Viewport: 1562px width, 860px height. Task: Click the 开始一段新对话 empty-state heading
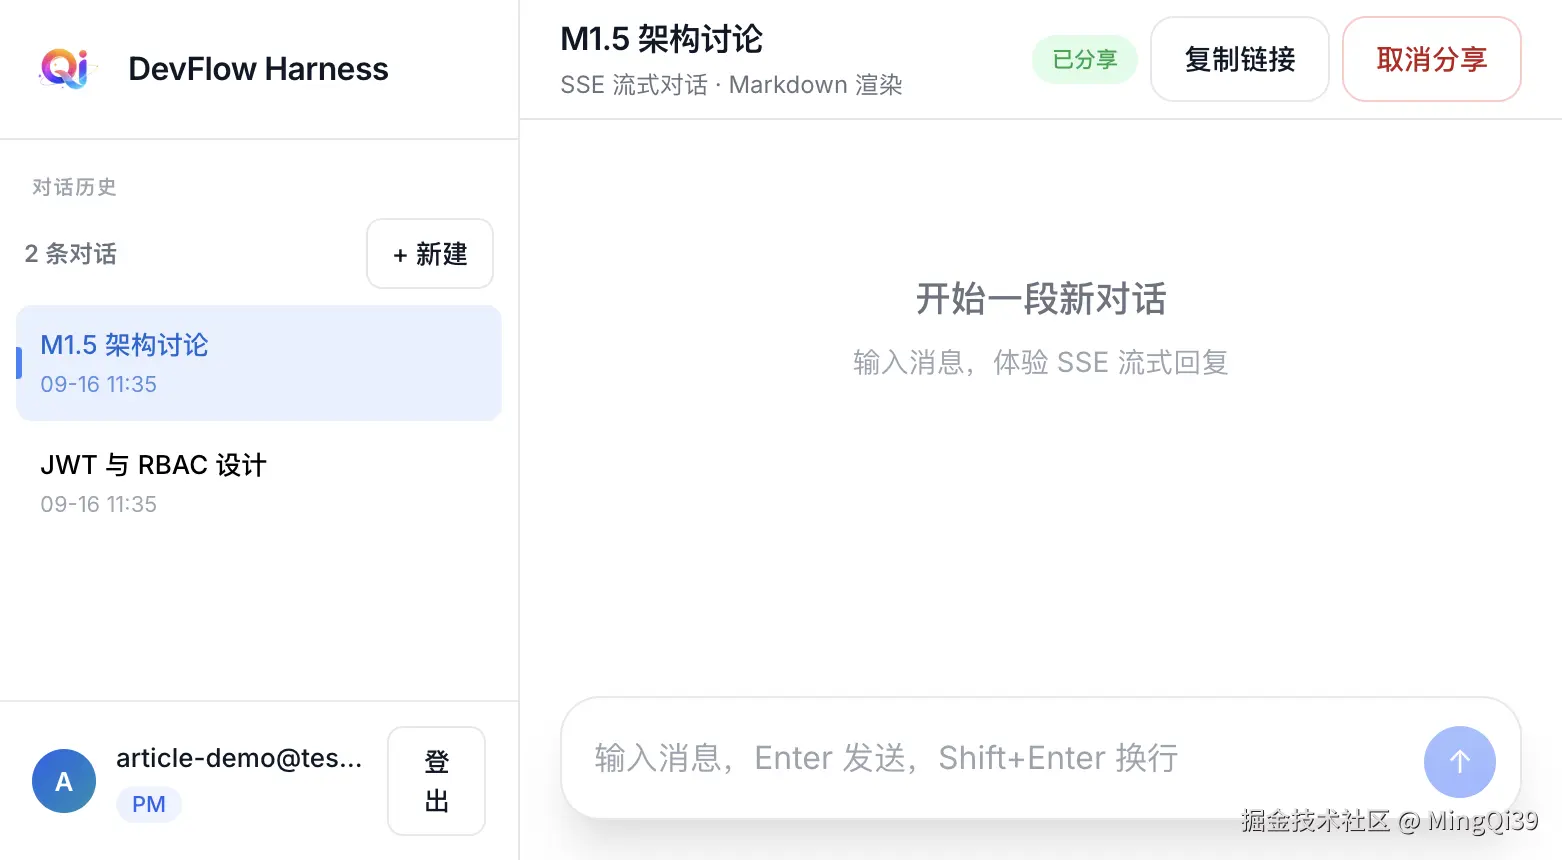[1041, 299]
